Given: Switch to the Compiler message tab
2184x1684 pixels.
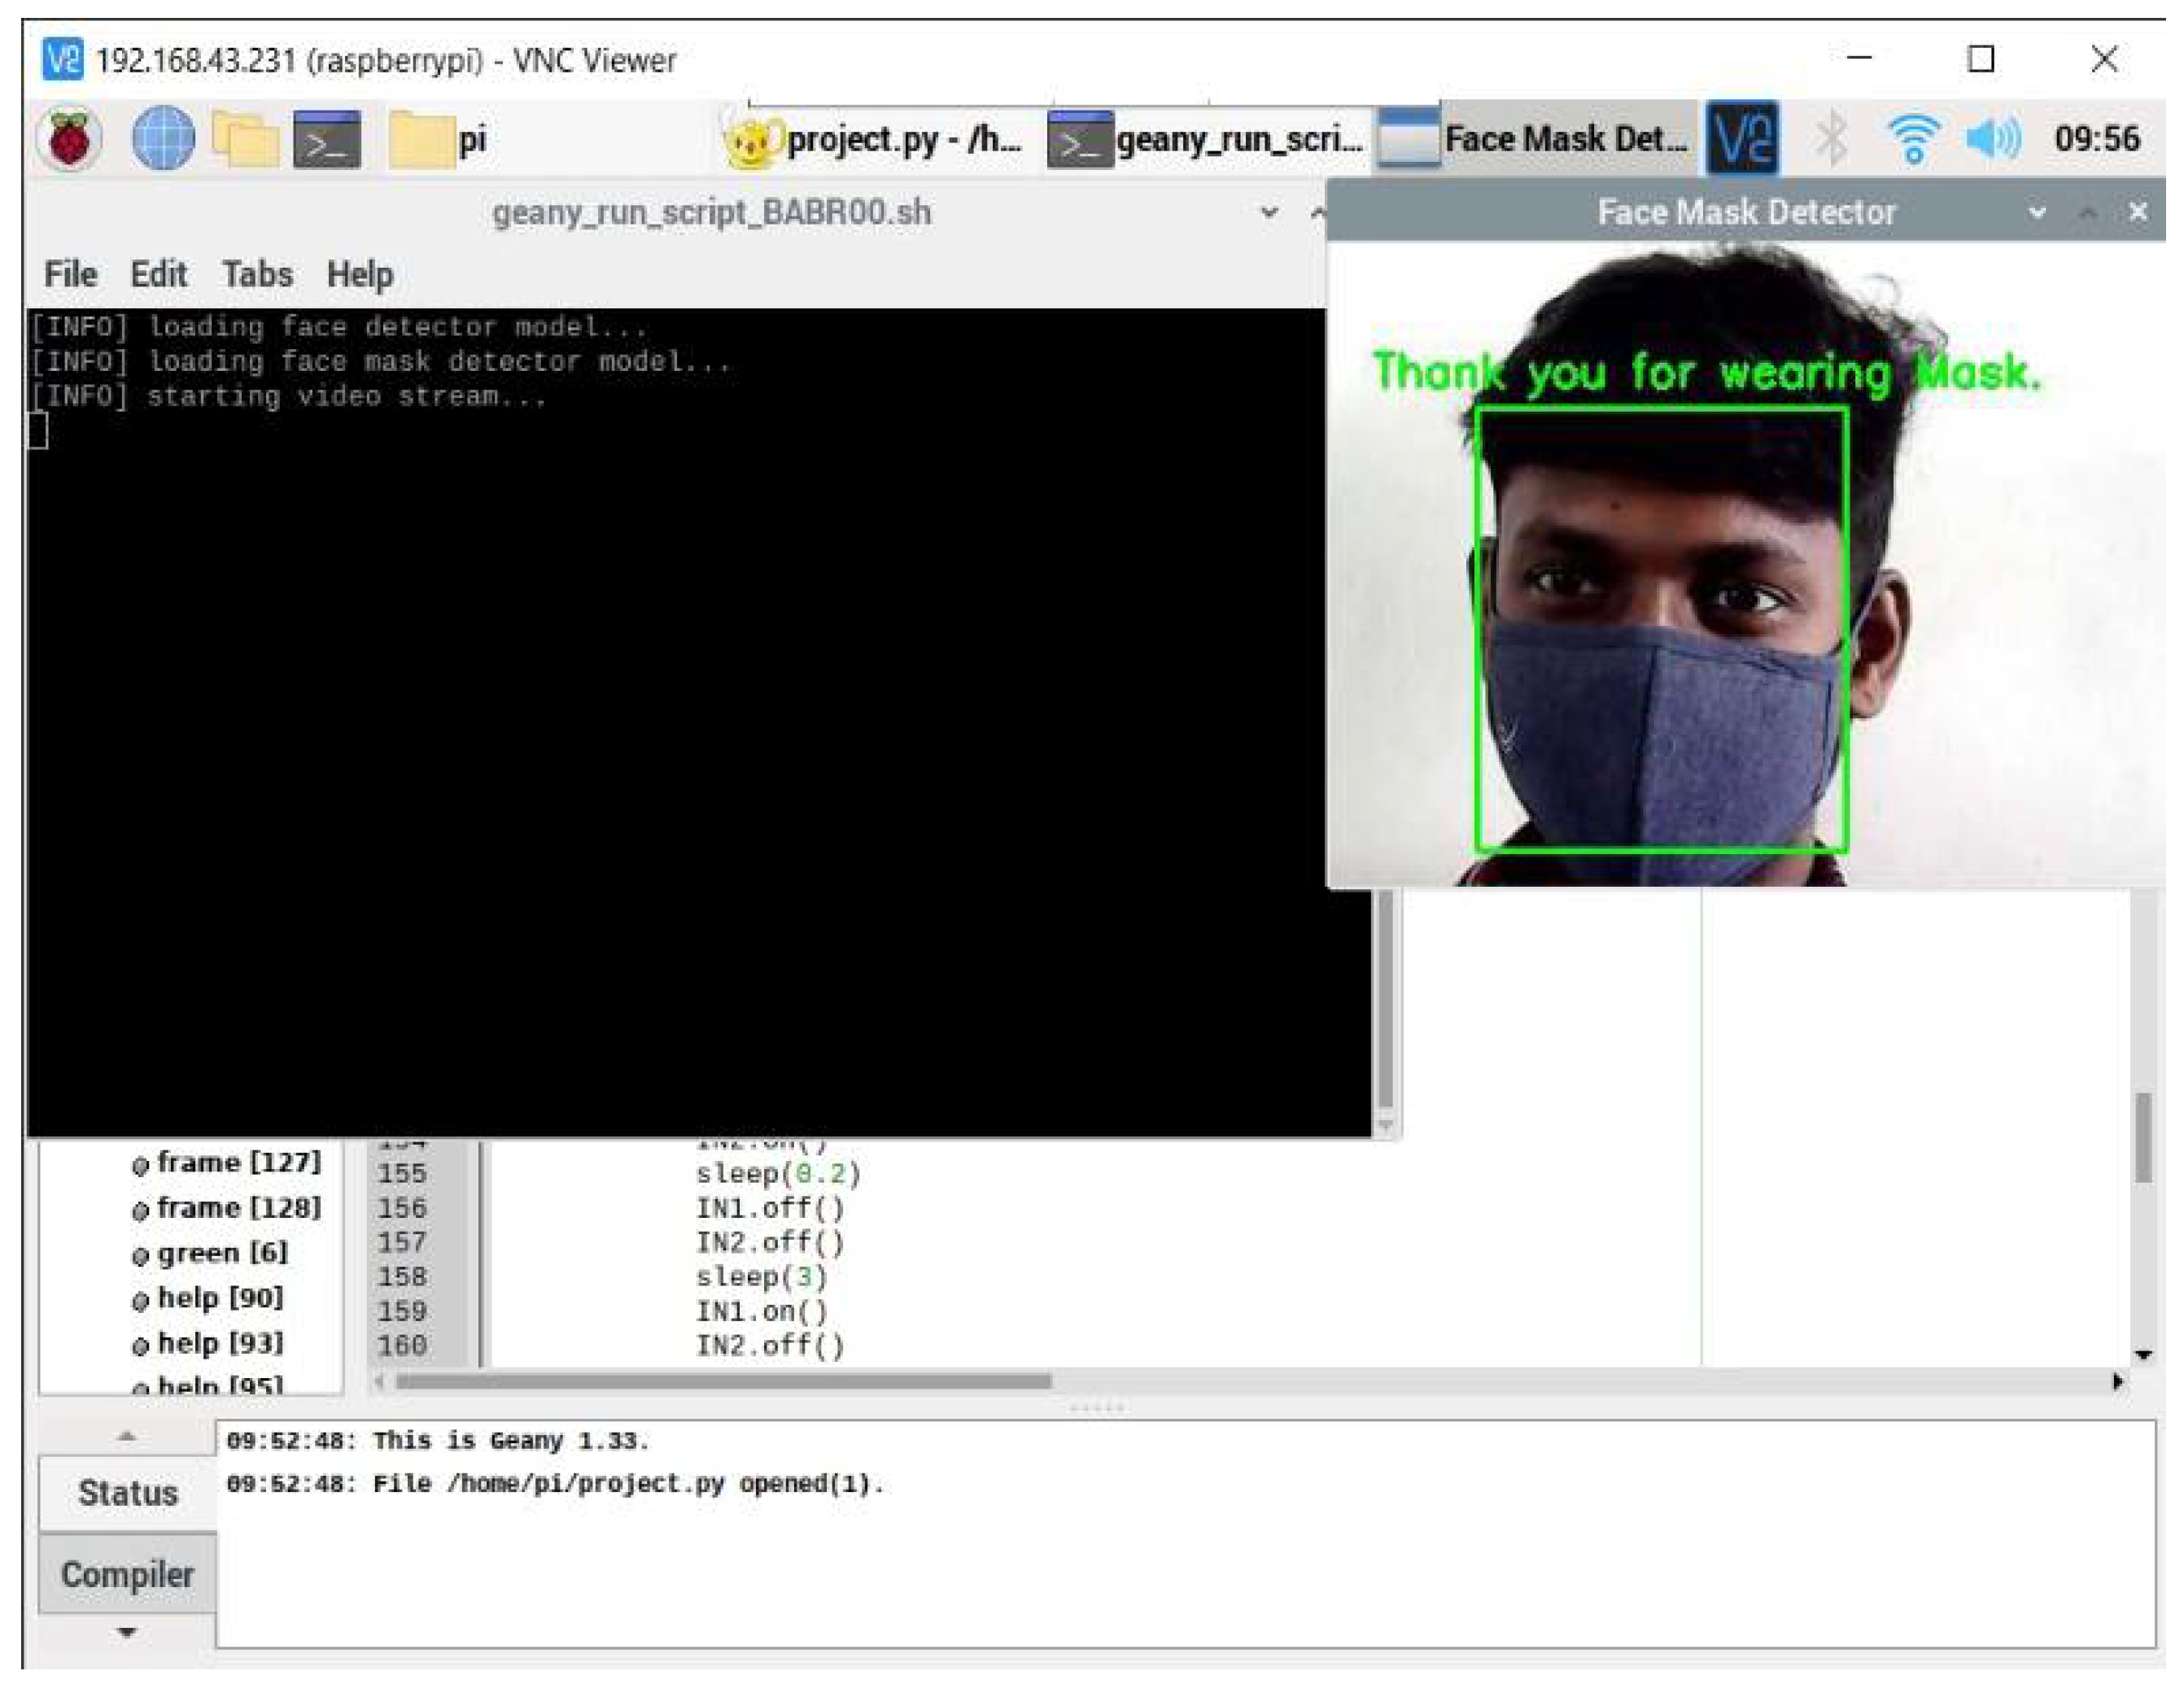Looking at the screenshot, I should (x=127, y=1574).
